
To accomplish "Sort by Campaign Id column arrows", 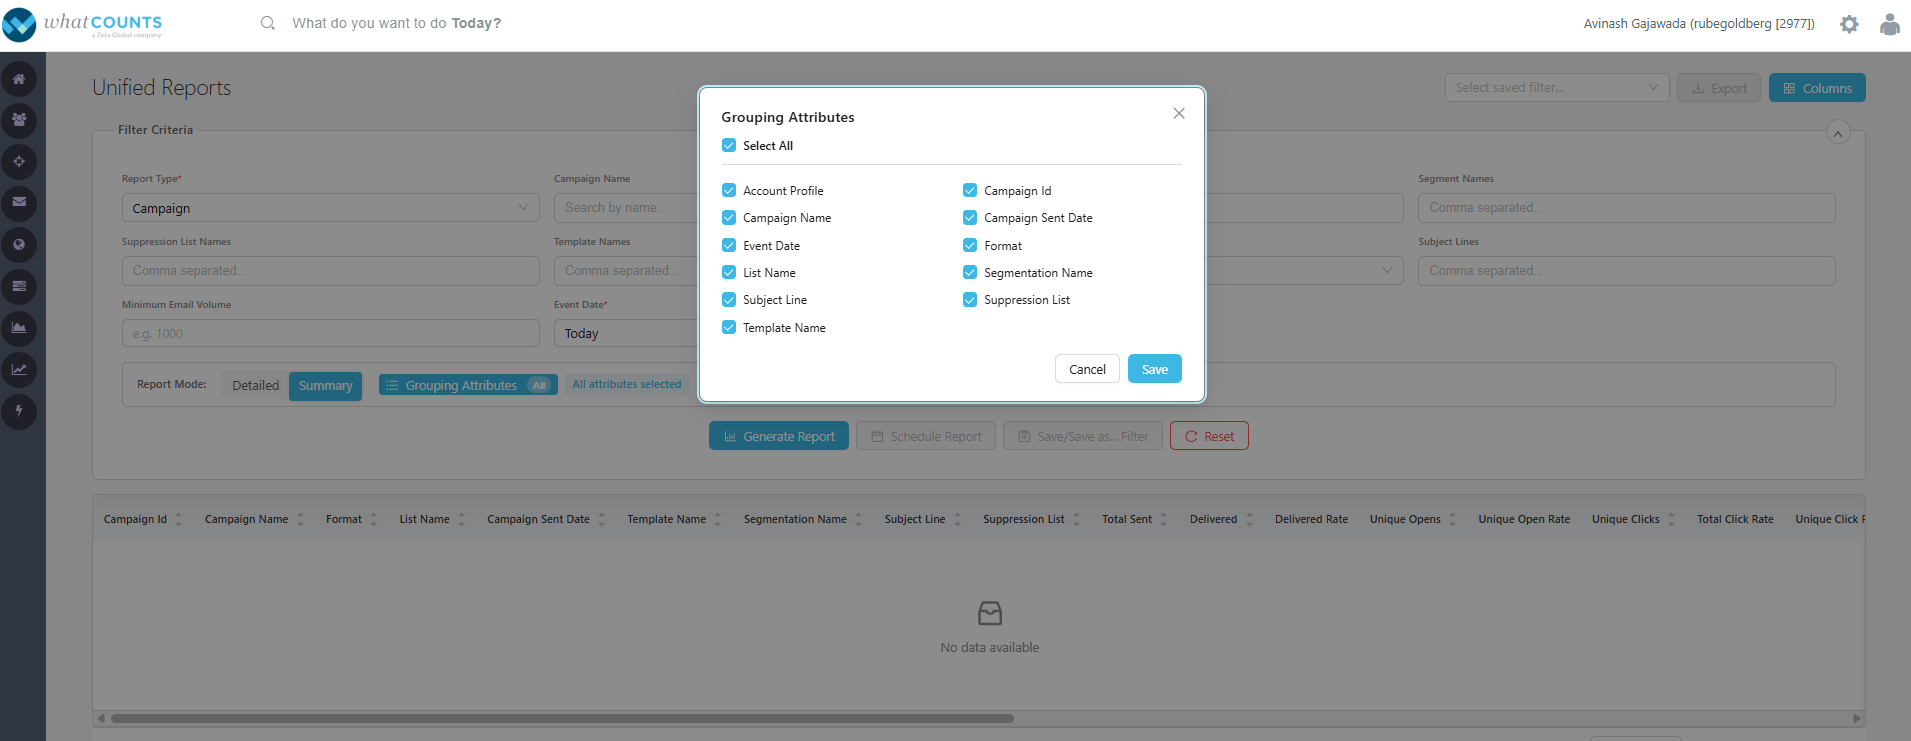I will pos(179,519).
